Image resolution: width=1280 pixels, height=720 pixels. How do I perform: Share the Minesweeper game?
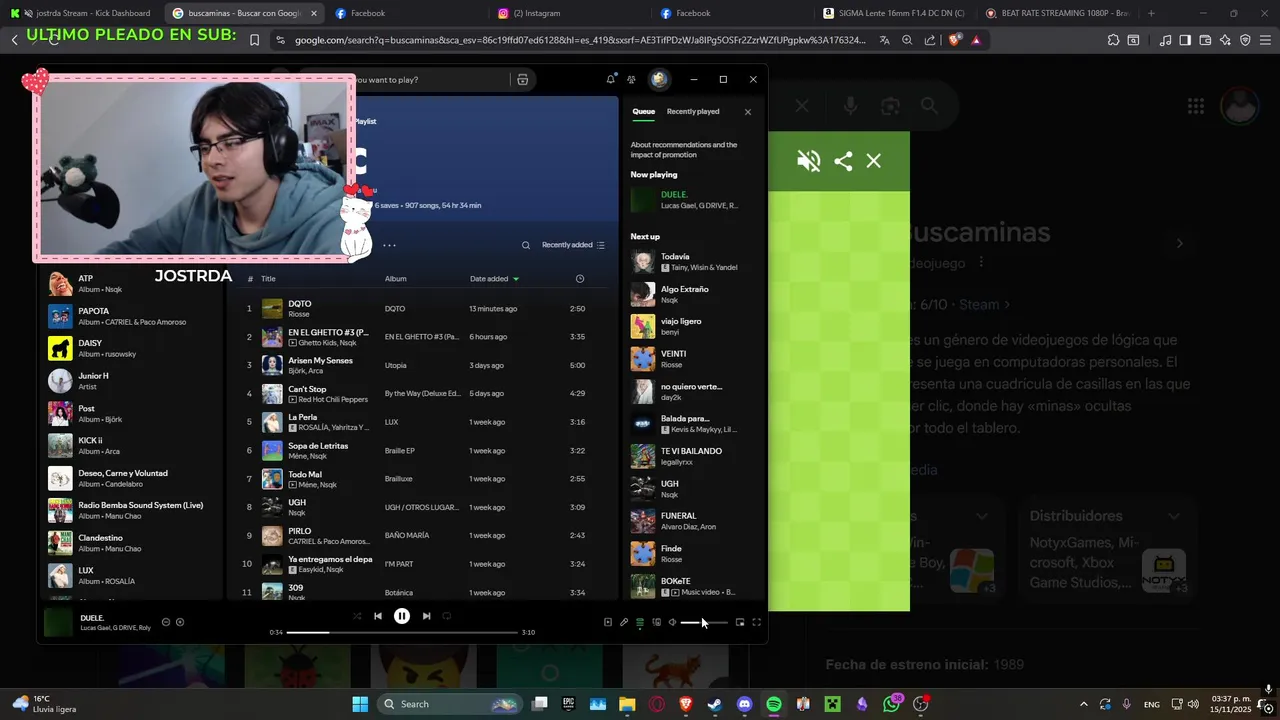pos(843,161)
